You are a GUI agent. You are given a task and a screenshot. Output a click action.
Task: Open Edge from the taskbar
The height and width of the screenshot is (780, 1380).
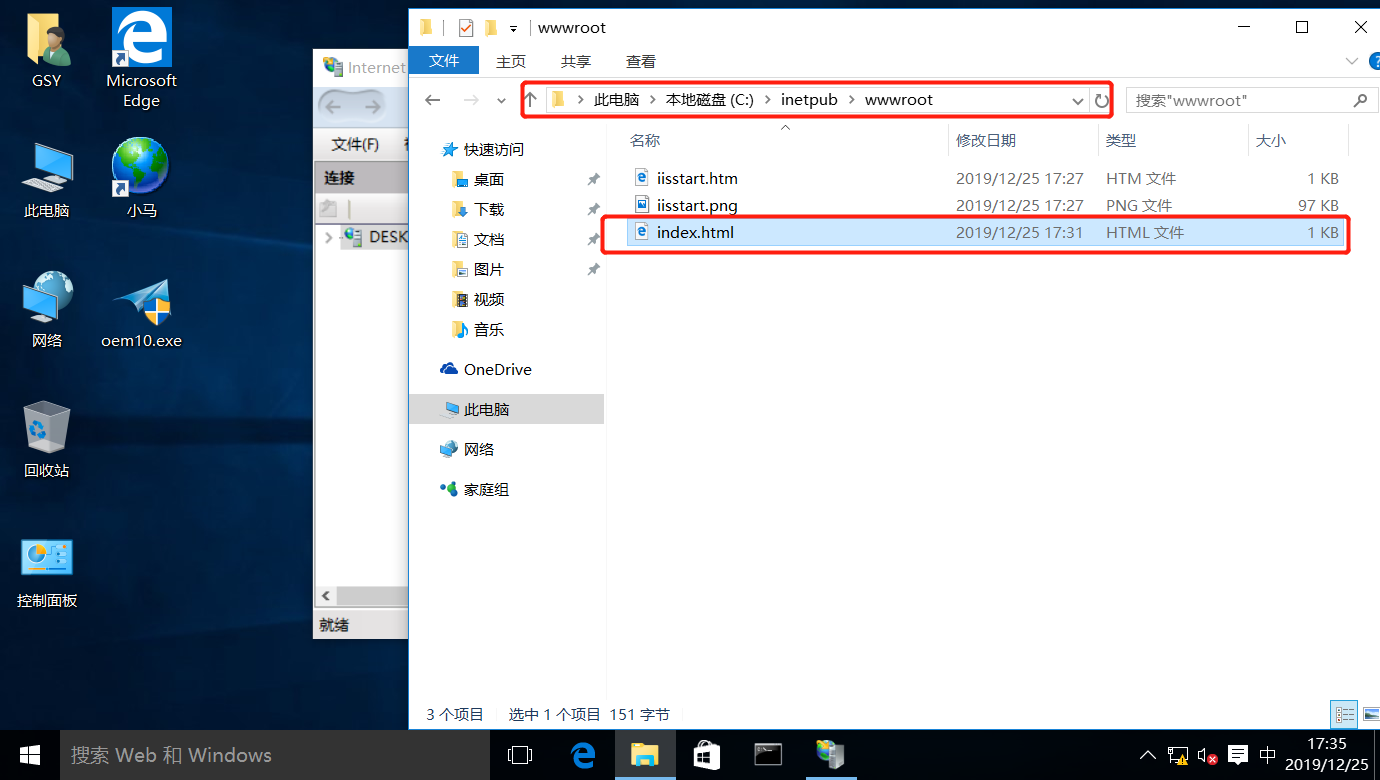click(583, 755)
